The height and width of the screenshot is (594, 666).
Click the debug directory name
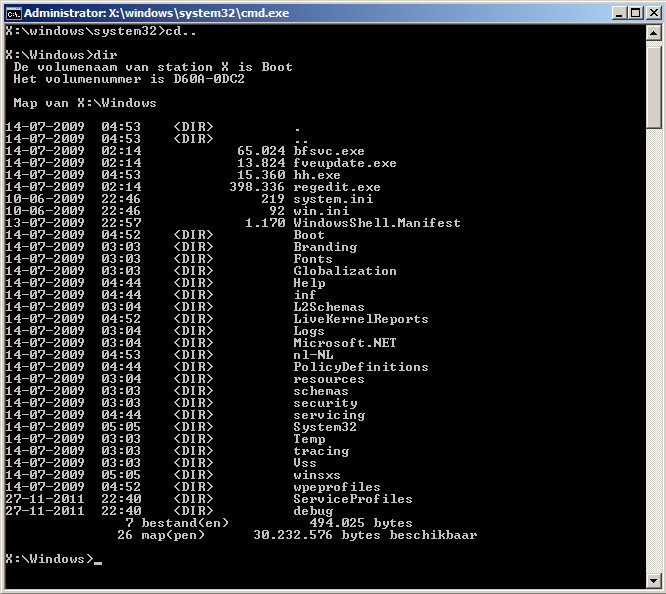pyautogui.click(x=313, y=511)
